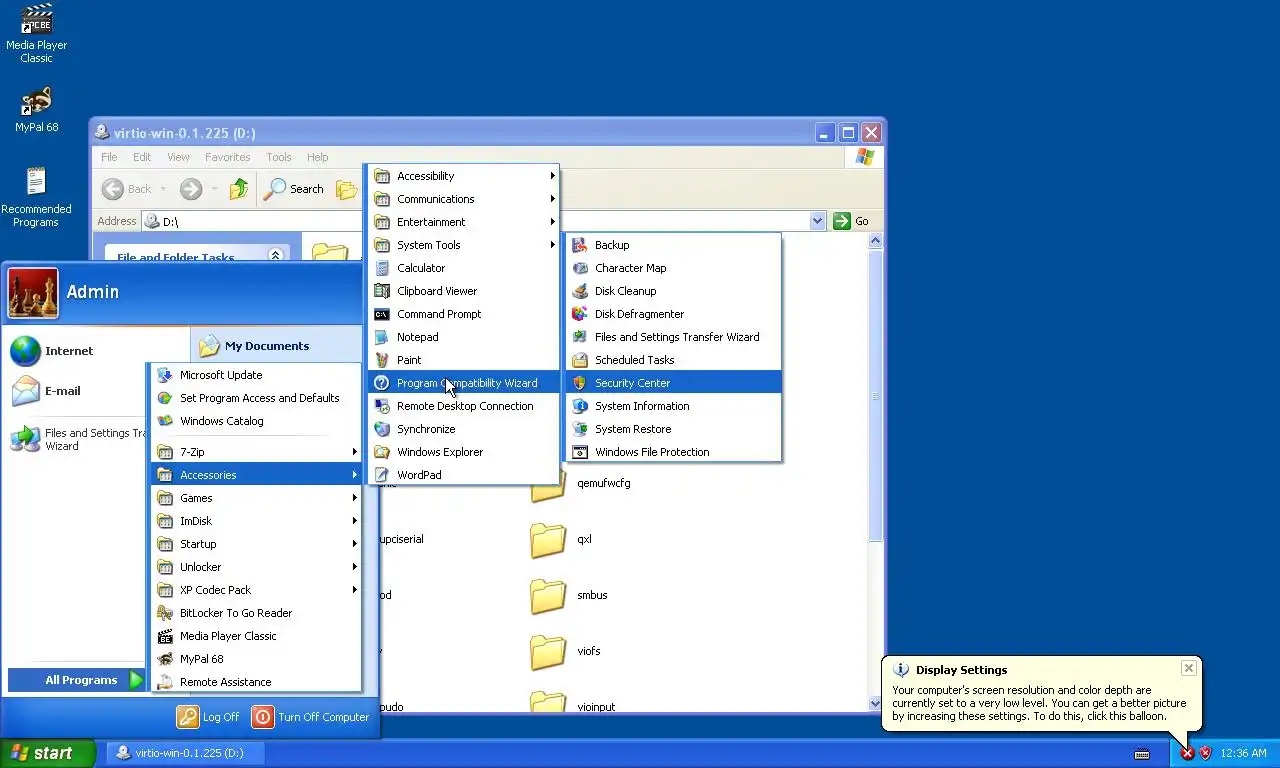Expand the System Tools submenu
Image resolution: width=1280 pixels, height=768 pixels.
(x=464, y=245)
